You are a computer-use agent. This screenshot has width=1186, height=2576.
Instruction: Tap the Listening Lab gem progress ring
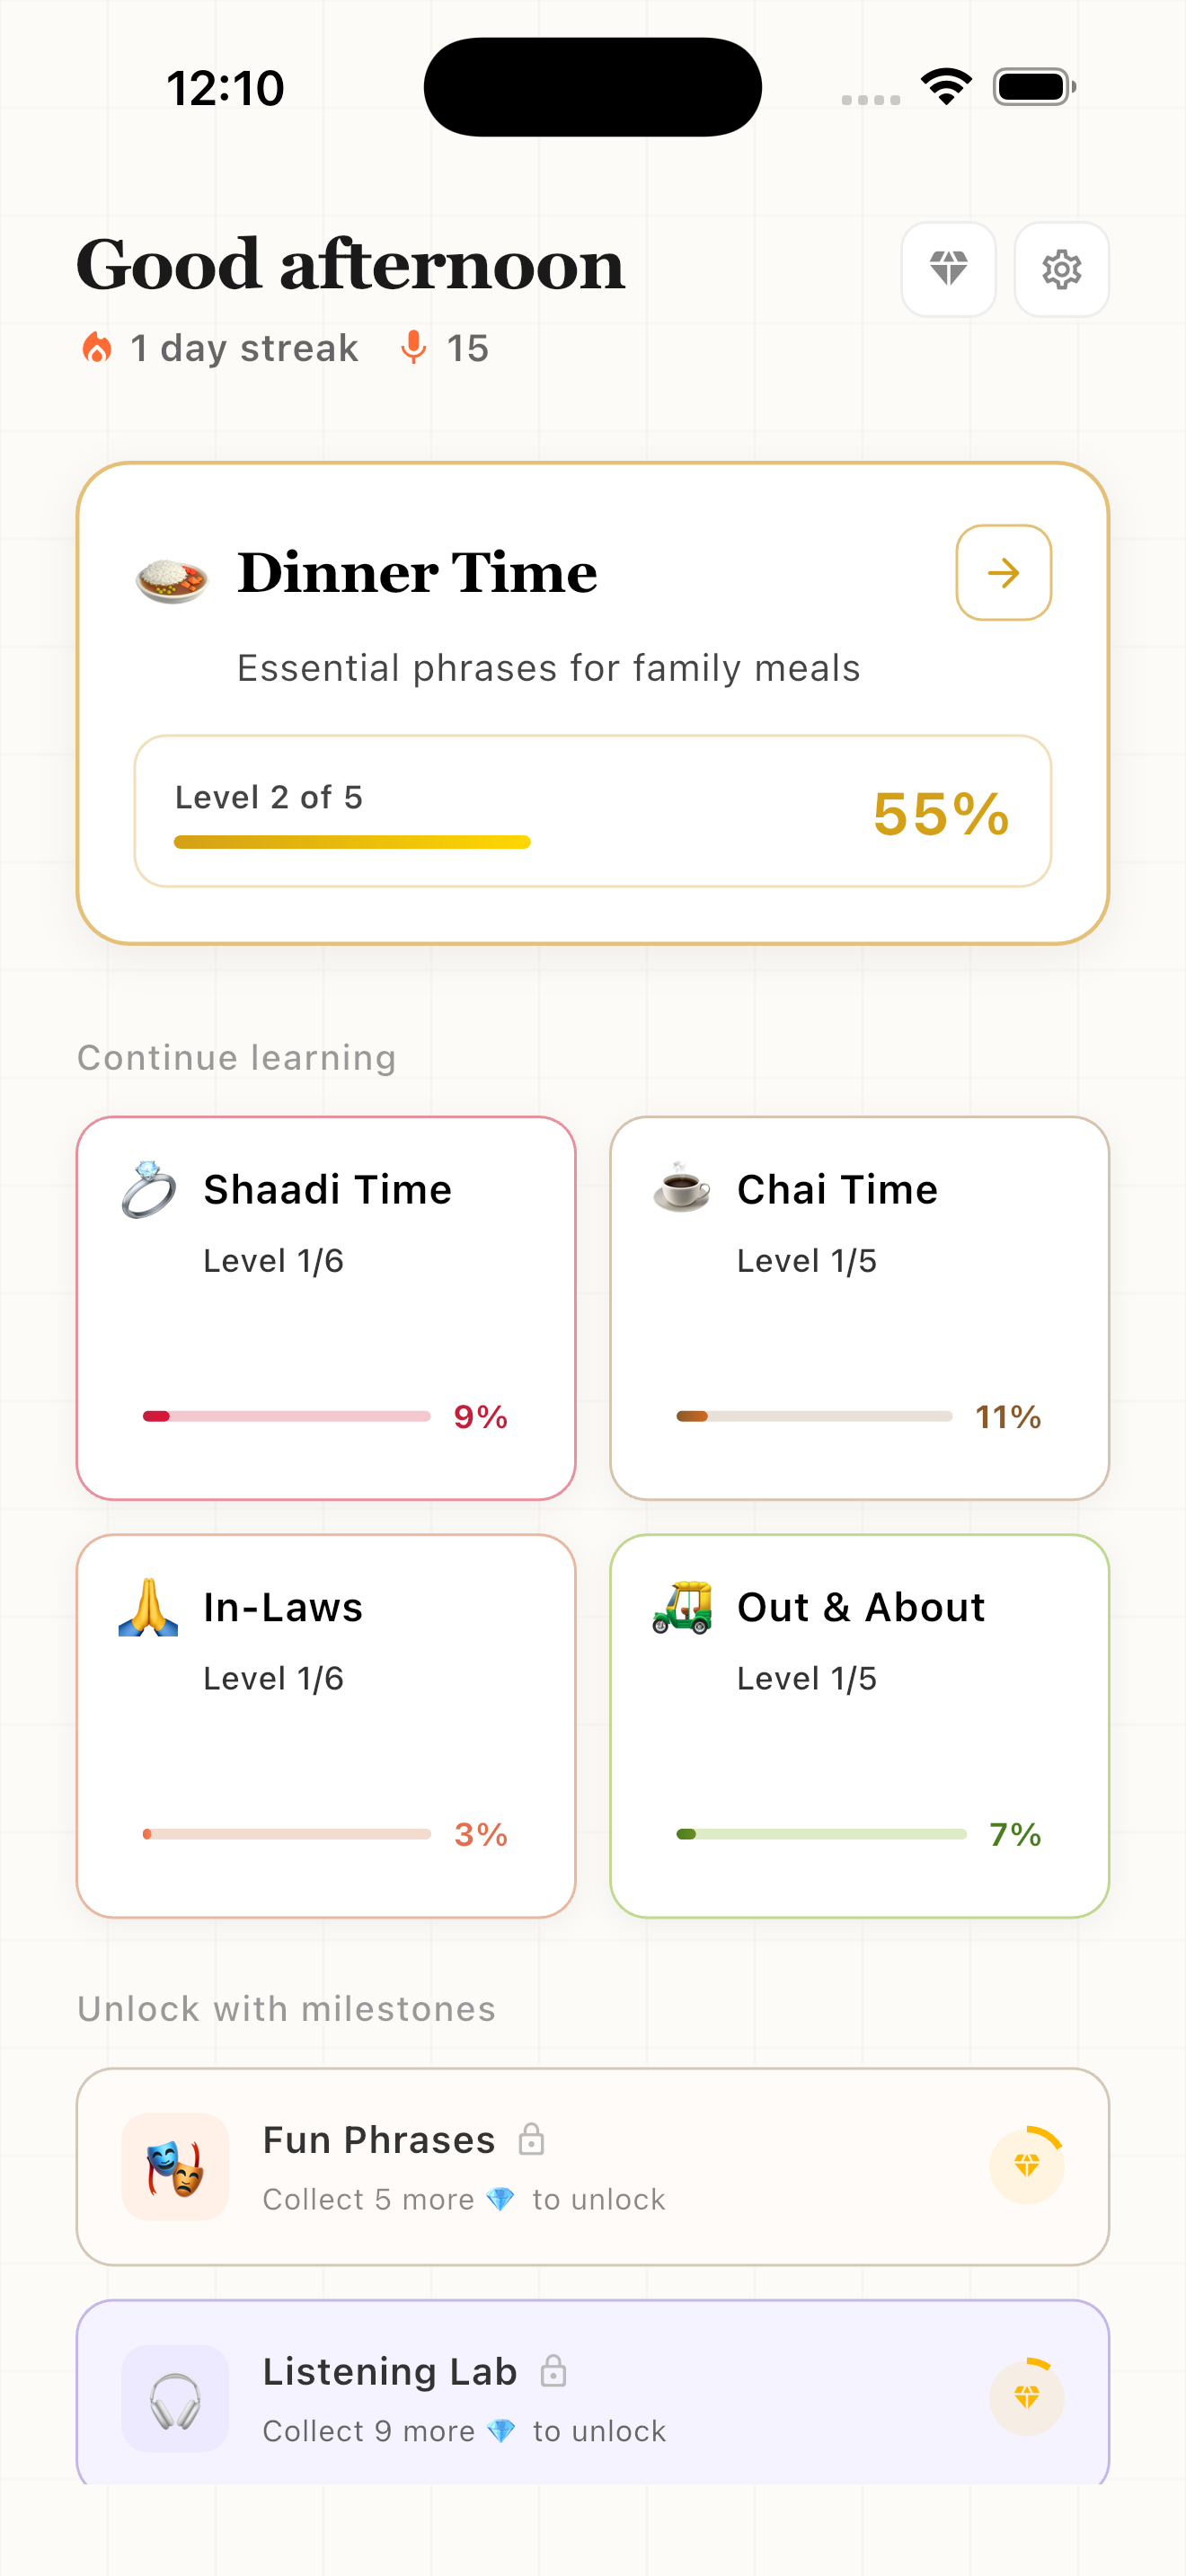1026,2397
